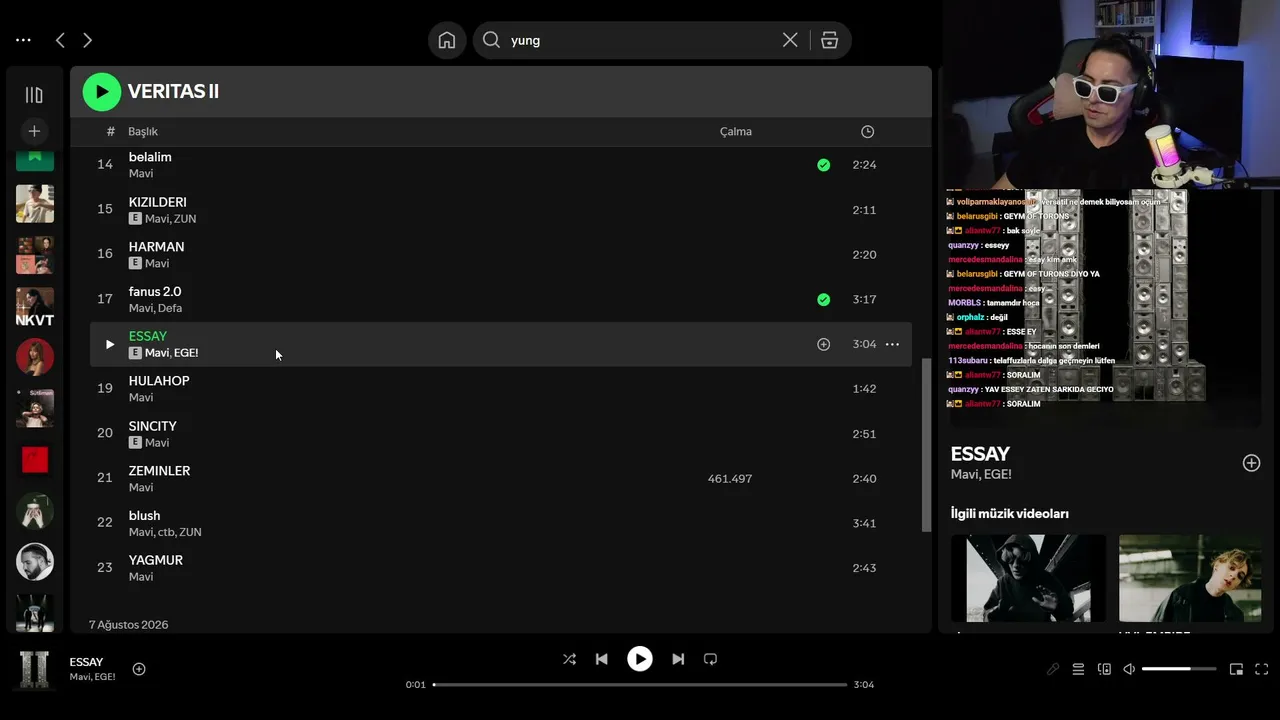Open ESSAY title in right panel
Viewport: 1280px width, 720px height.
pos(980,454)
